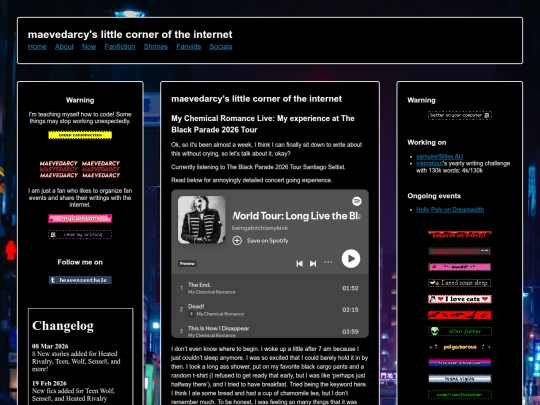
Task: Visit the Fanfiction section
Action: click(120, 46)
